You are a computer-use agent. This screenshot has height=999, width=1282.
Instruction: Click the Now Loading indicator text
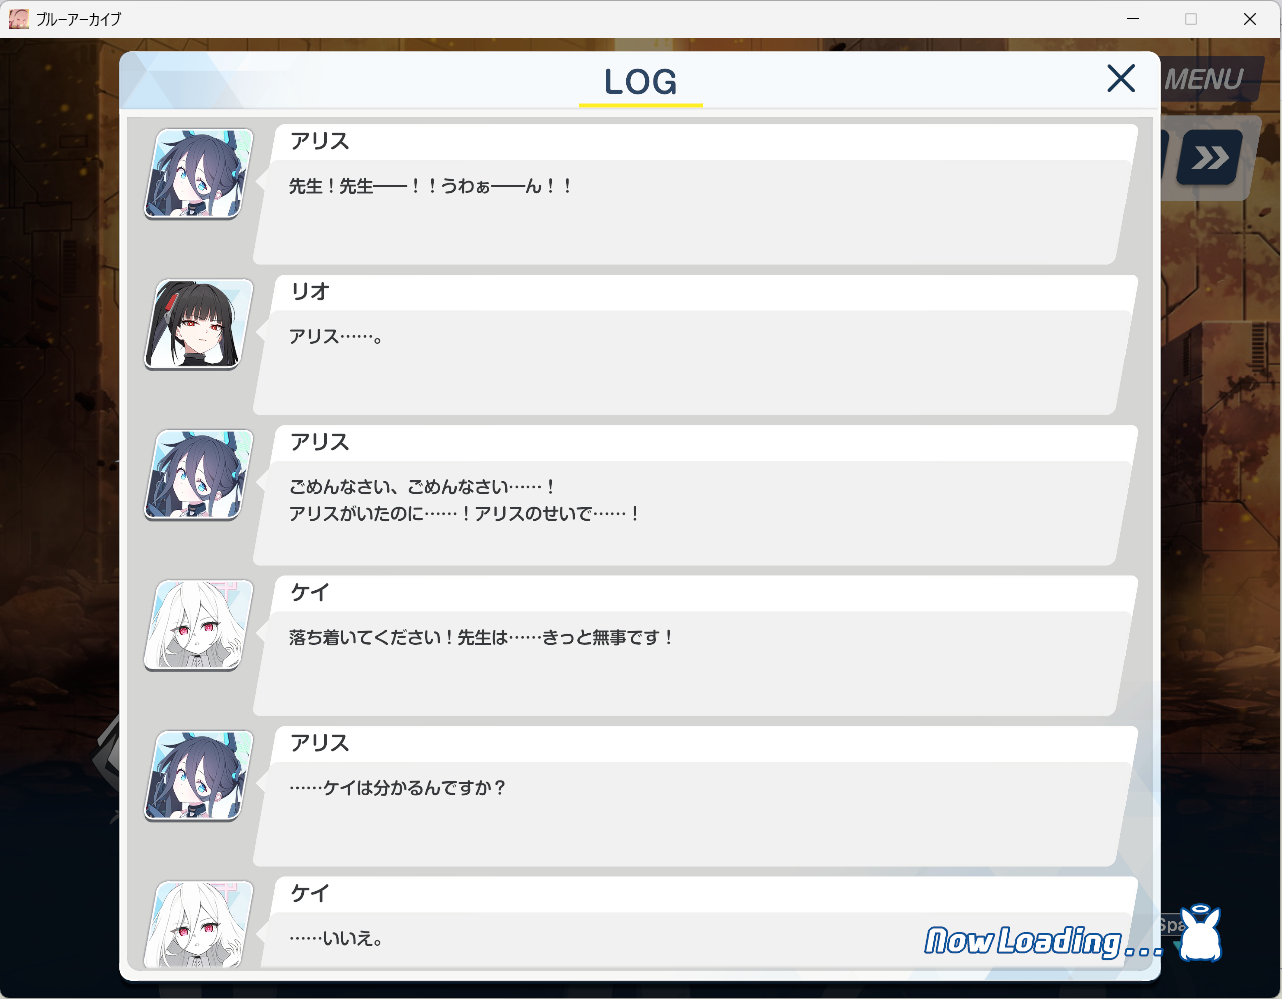(1044, 941)
